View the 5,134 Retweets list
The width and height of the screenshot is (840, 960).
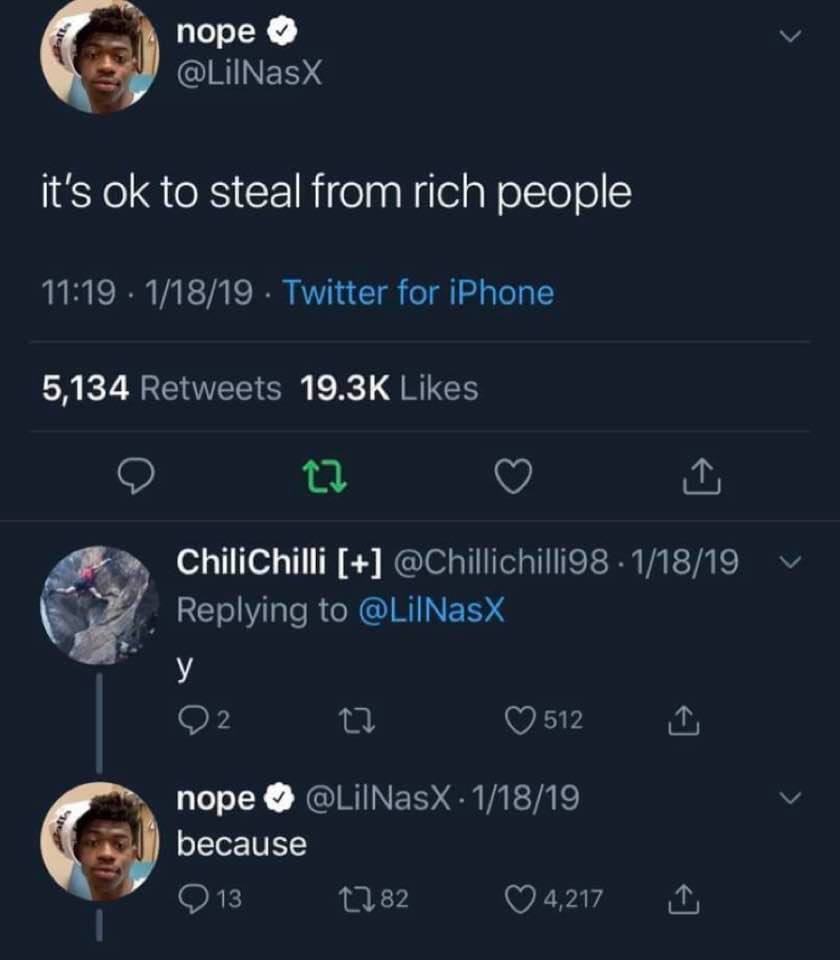pos(162,388)
